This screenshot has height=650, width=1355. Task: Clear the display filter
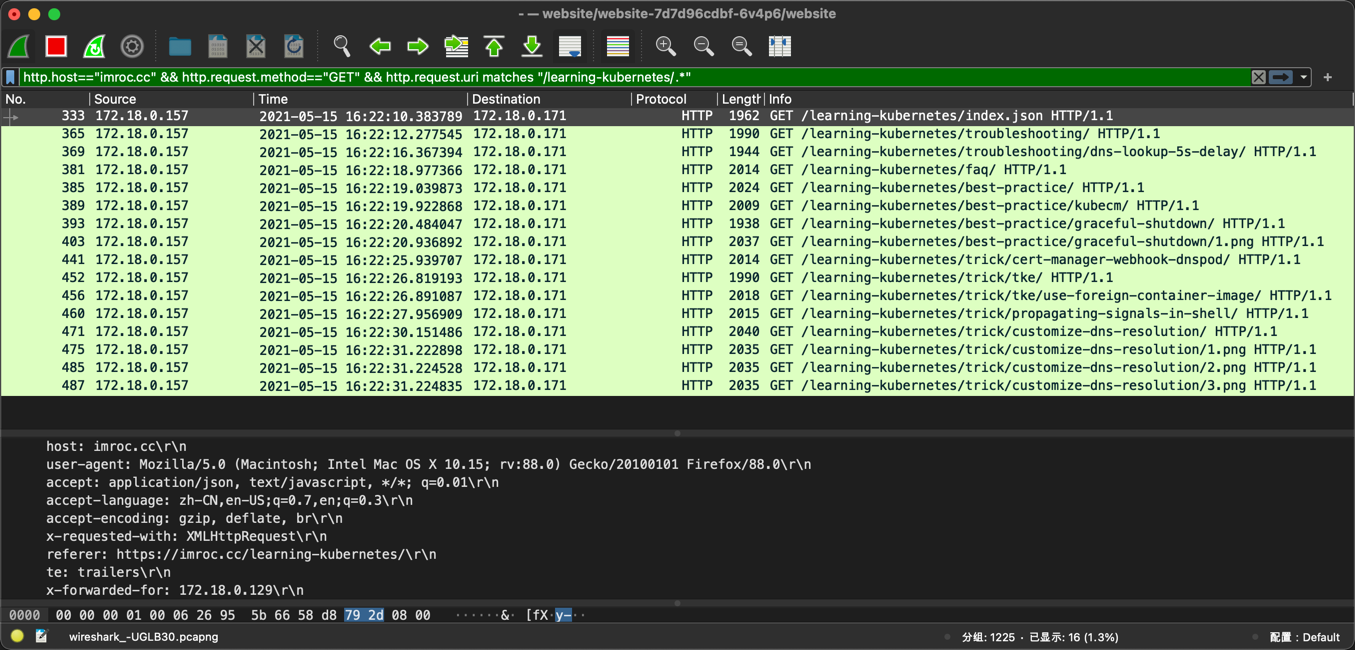(x=1259, y=77)
